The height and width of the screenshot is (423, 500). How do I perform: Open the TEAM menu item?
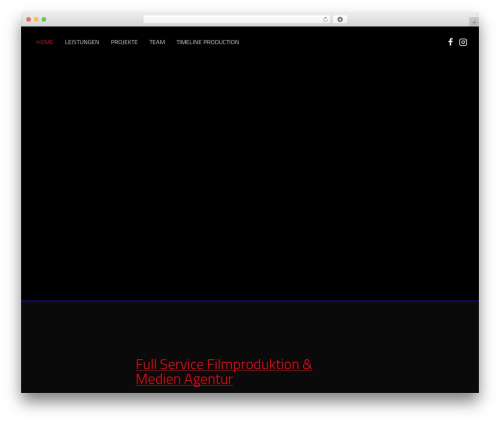[x=157, y=42]
